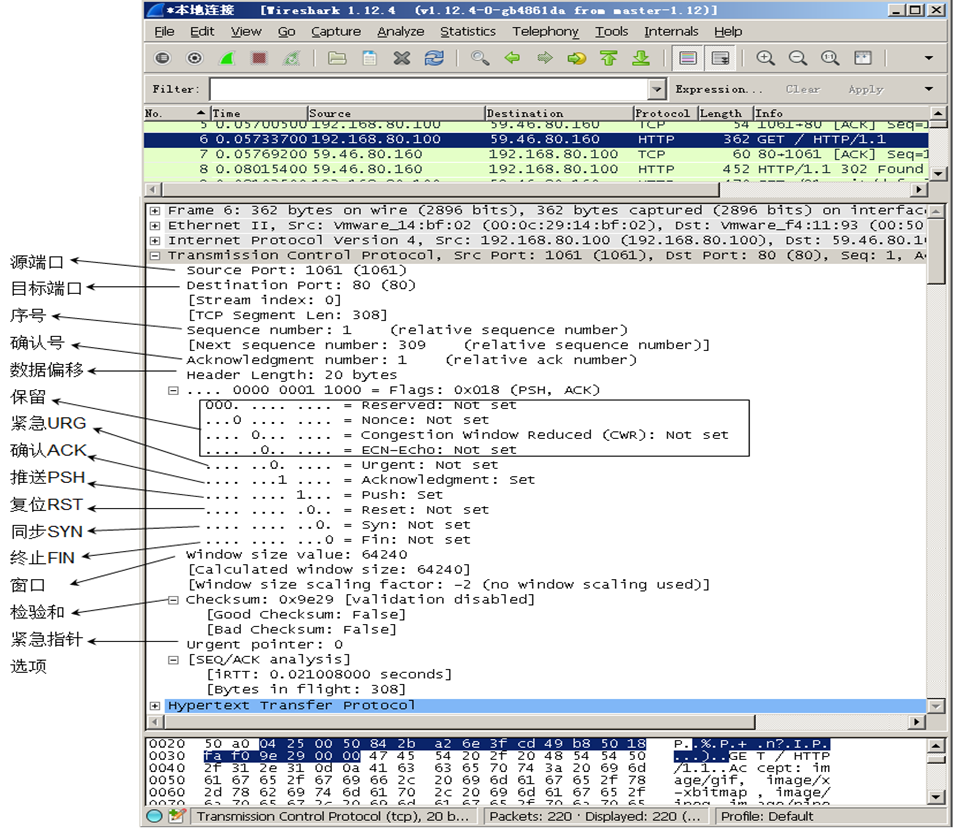Sort packets by No. column
The height and width of the screenshot is (830, 956).
tap(177, 113)
